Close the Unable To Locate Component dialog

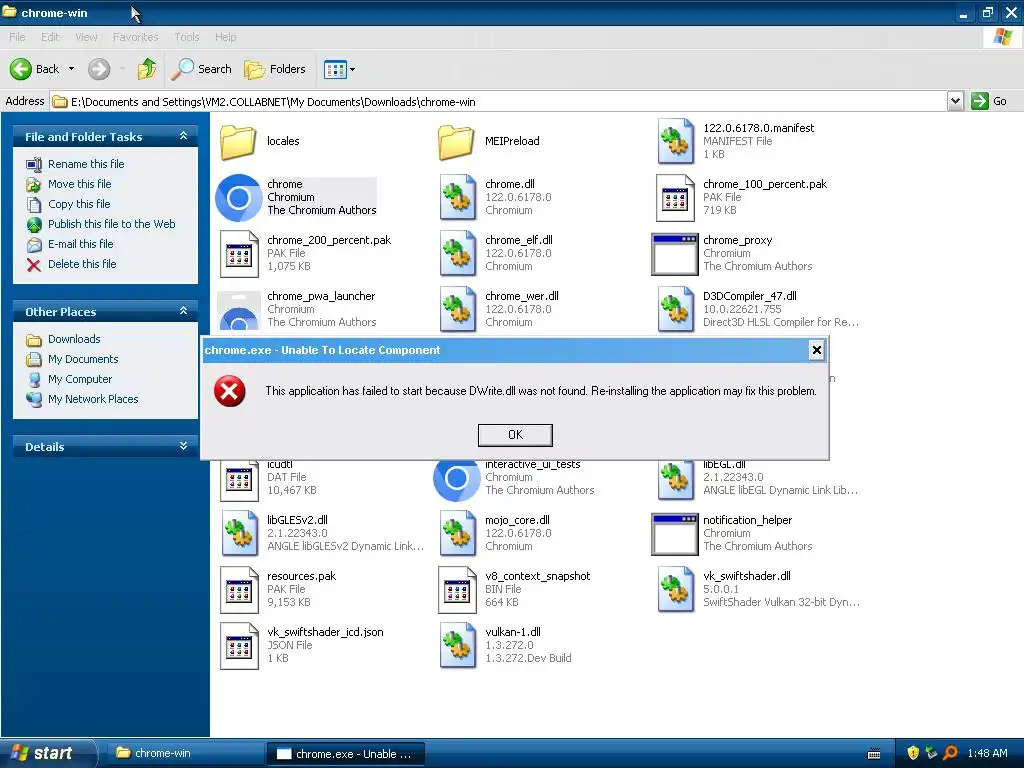[816, 351]
